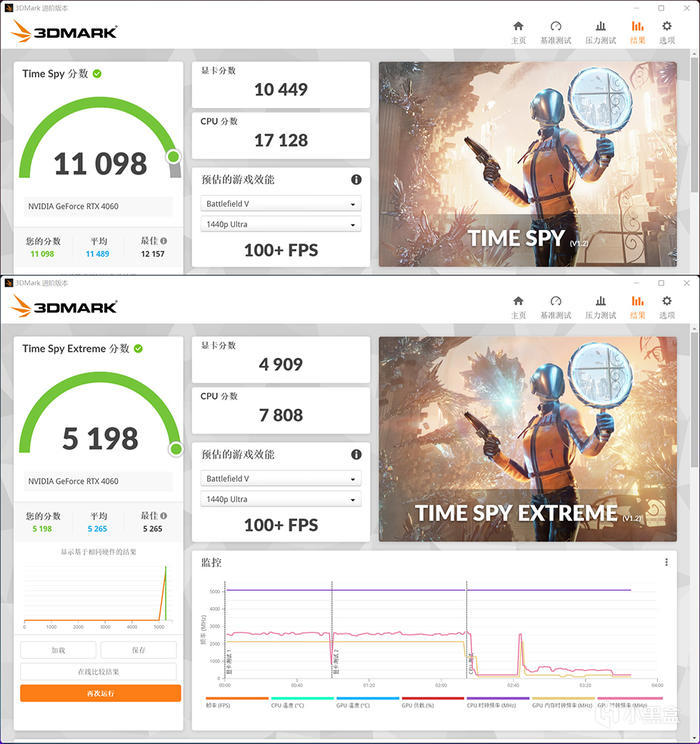Click the orange run-again button
Image resolution: width=700 pixels, height=744 pixels.
101,693
